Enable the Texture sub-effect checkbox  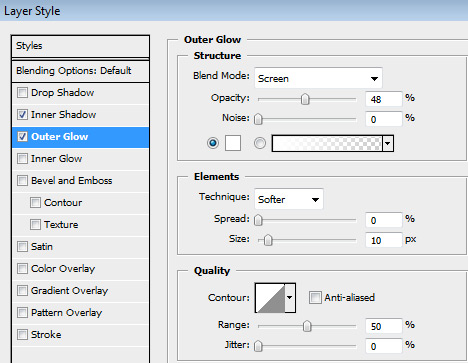pyautogui.click(x=35, y=224)
